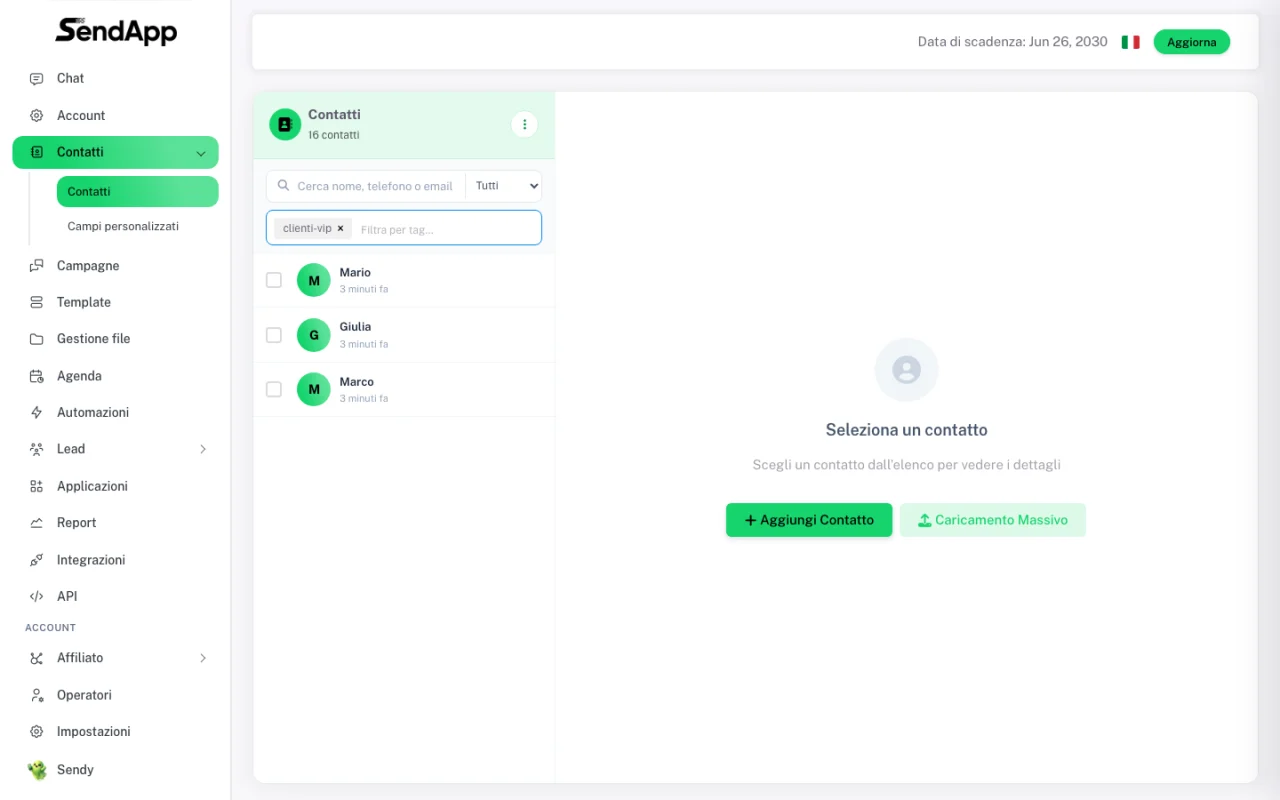
Task: Click the Account gear icon in sidebar
Action: (x=37, y=116)
